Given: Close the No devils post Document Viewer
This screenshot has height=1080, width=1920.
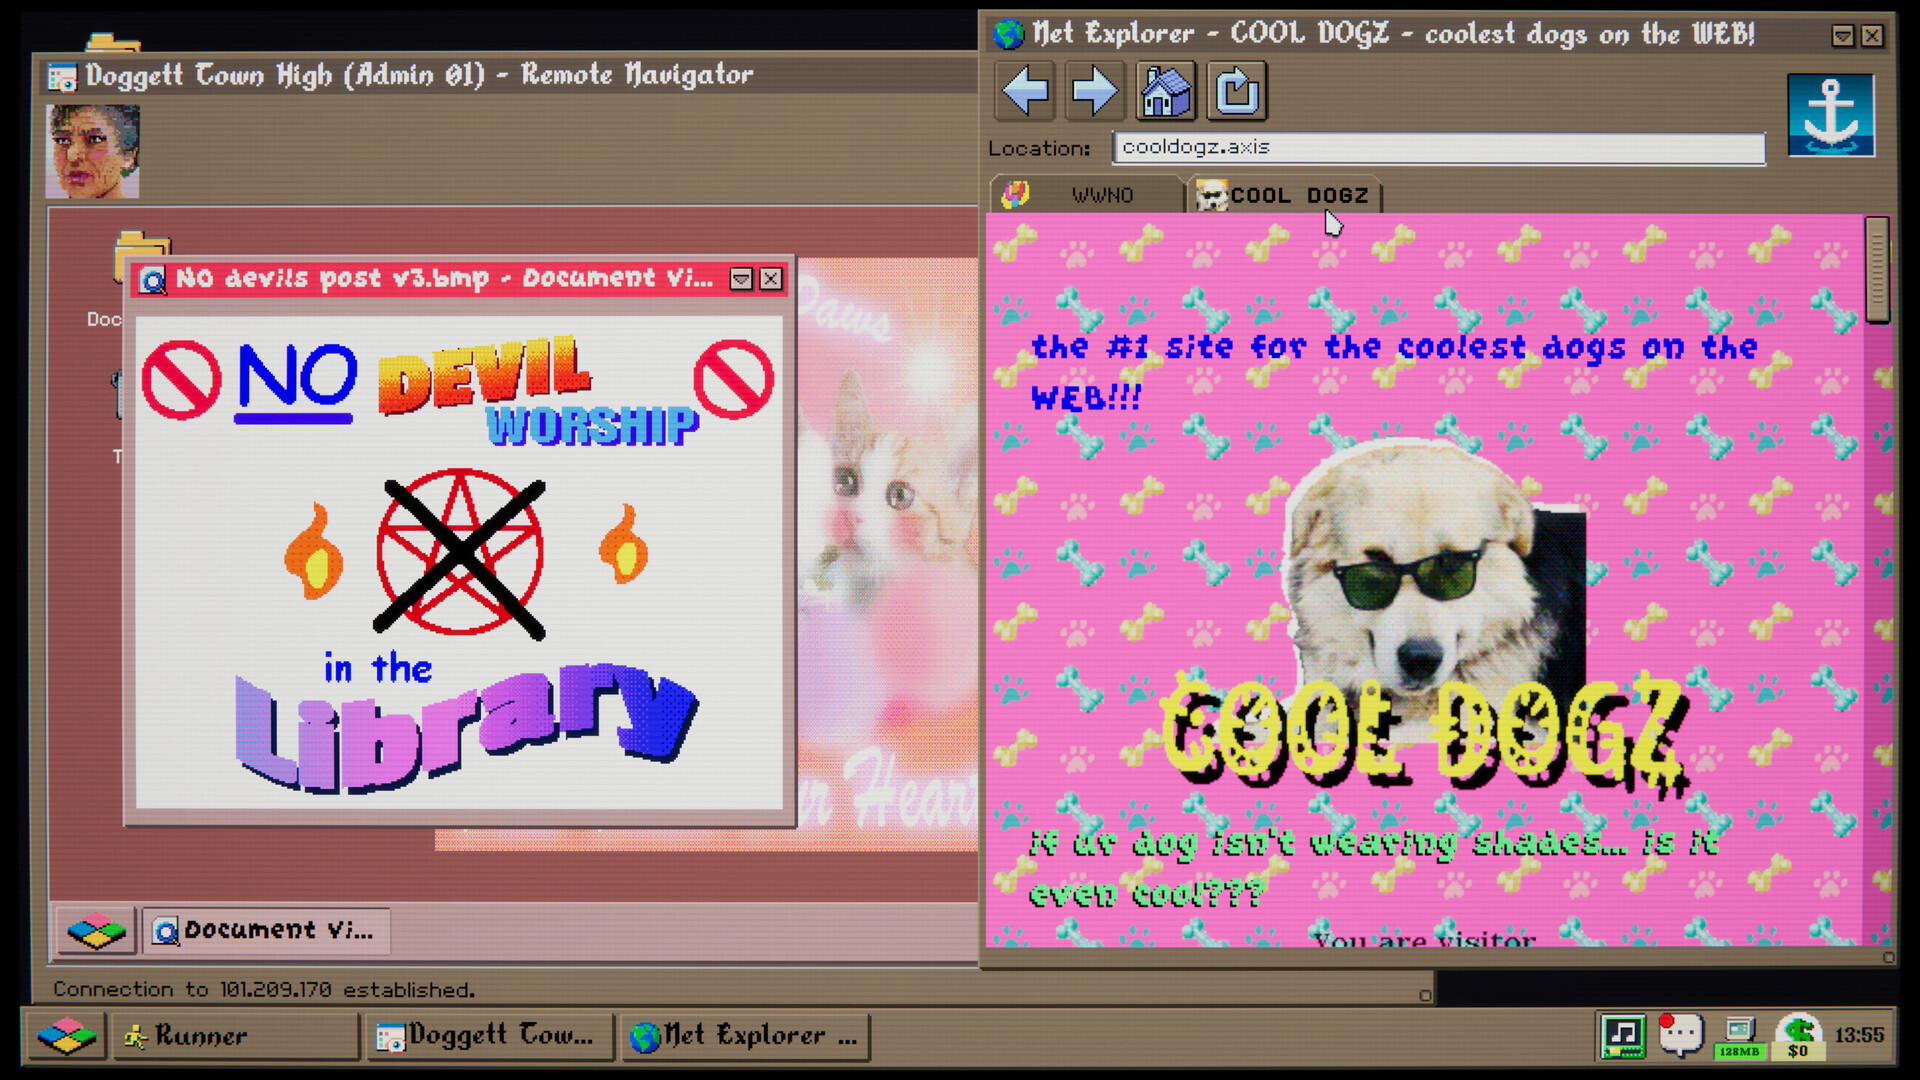Looking at the screenshot, I should (x=770, y=279).
